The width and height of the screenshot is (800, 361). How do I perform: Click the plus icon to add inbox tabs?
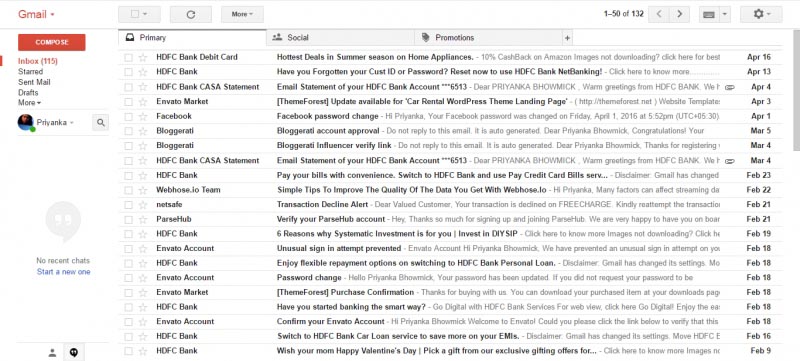point(567,38)
